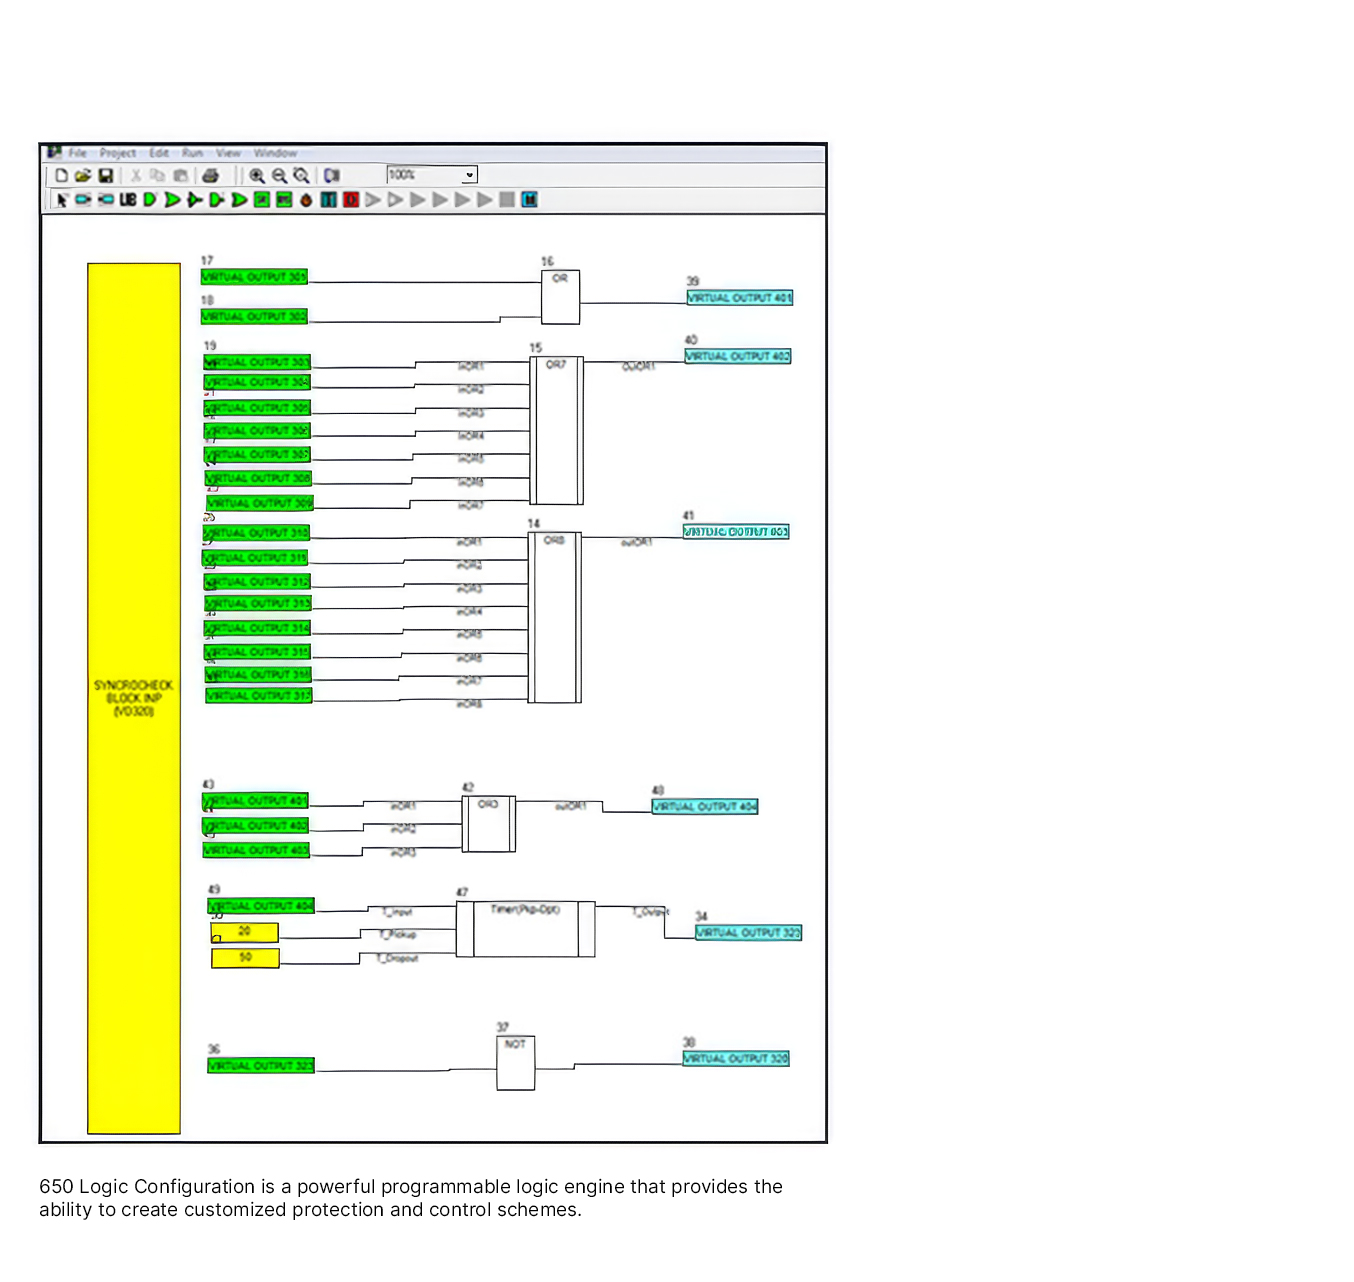Select the Timer(Pkp-Dpt) block
Screen dimensions: 1354x1282
pyautogui.click(x=525, y=929)
